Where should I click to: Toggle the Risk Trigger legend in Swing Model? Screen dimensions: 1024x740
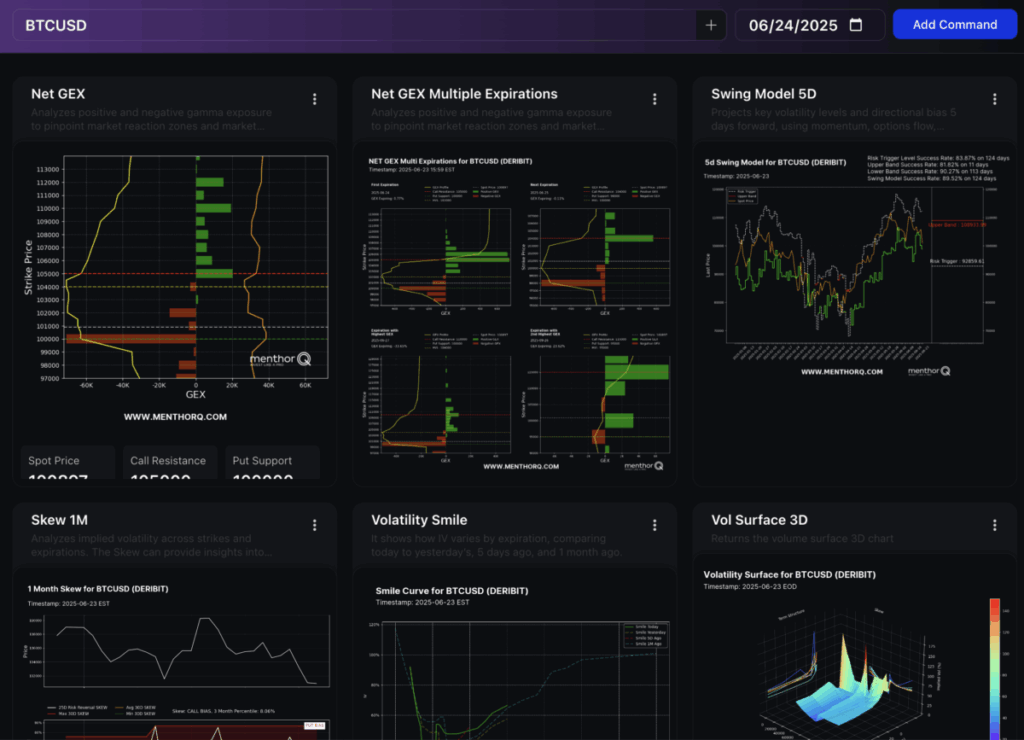742,191
